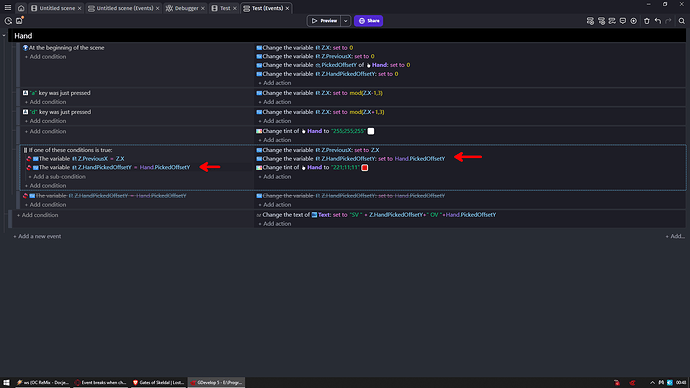Viewport: 690px width, 388px height.
Task: Open search in events sheet
Action: point(681,21)
